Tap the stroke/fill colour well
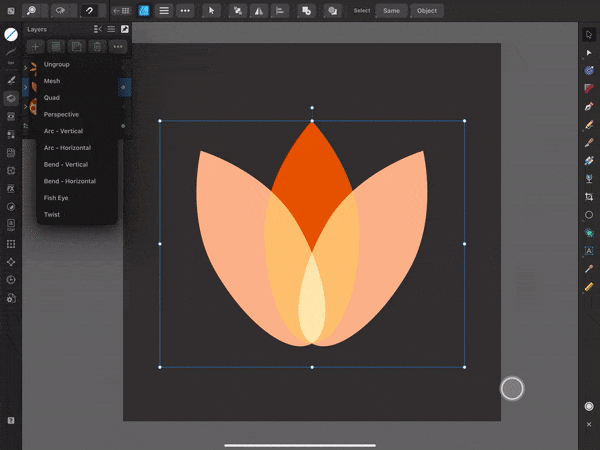Viewport: 600px width, 450px height. [11, 34]
